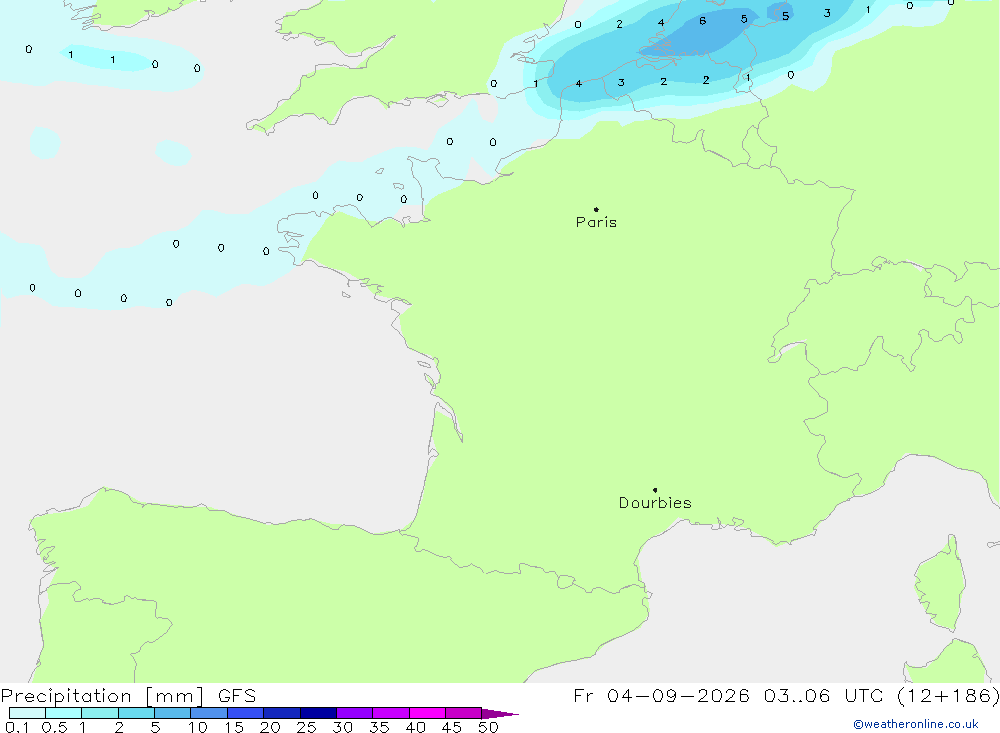Click the legend scale label "0.1"
The image size is (1000, 733).
pyautogui.click(x=17, y=727)
